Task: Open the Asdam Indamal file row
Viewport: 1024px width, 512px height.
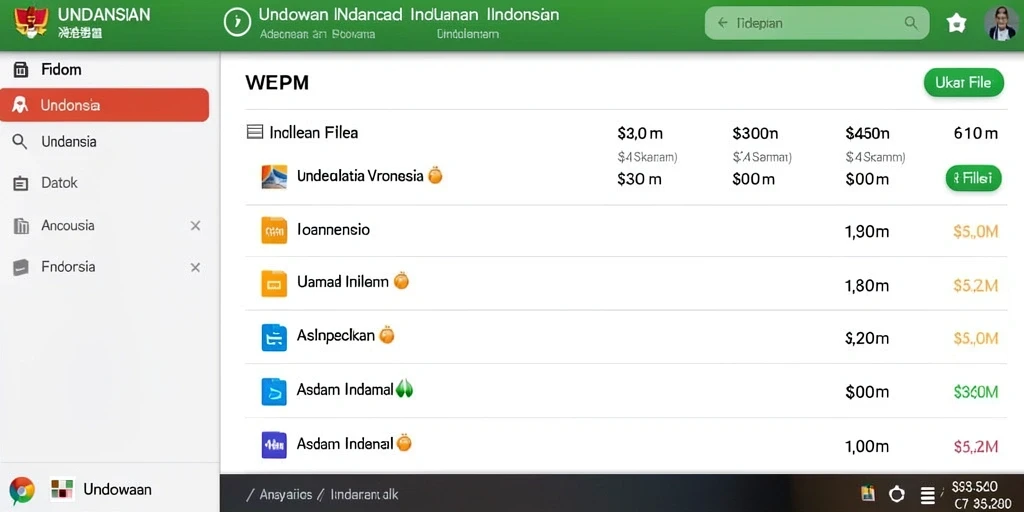Action: point(626,391)
